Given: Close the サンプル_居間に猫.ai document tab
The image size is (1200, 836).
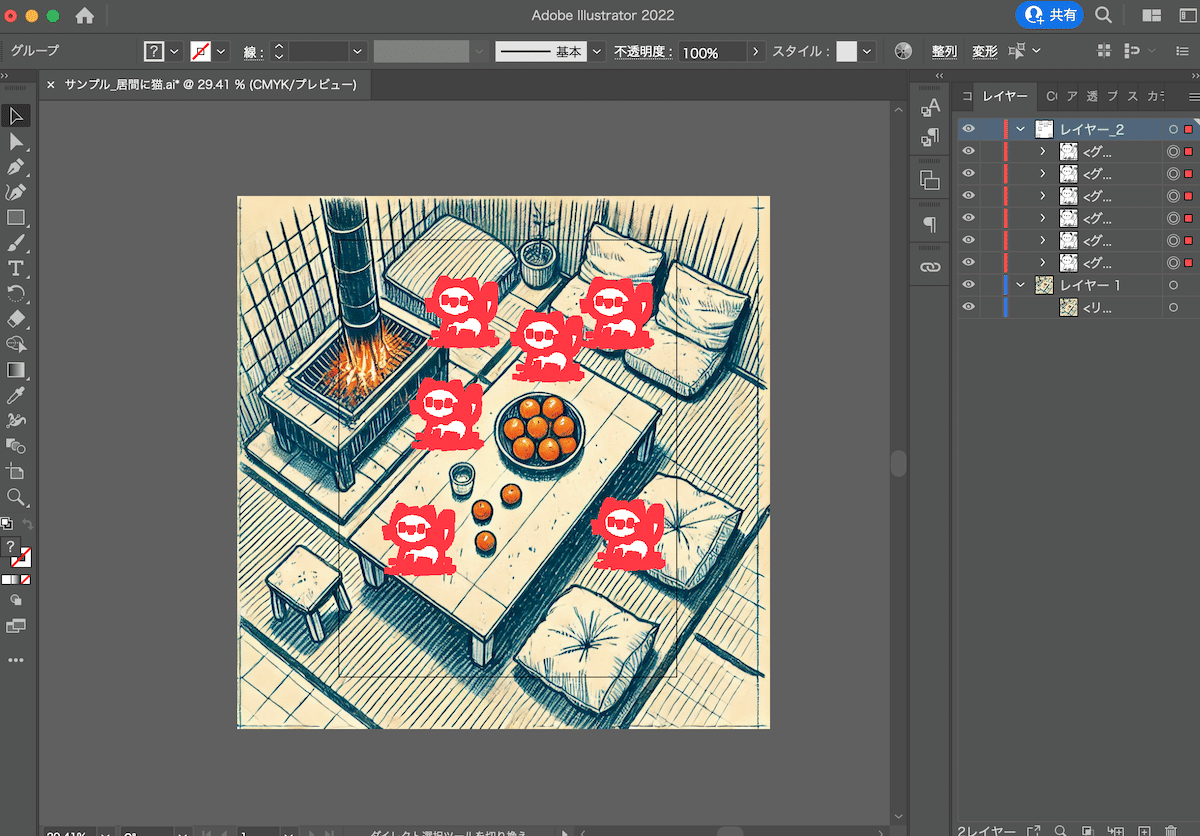Looking at the screenshot, I should click(51, 85).
